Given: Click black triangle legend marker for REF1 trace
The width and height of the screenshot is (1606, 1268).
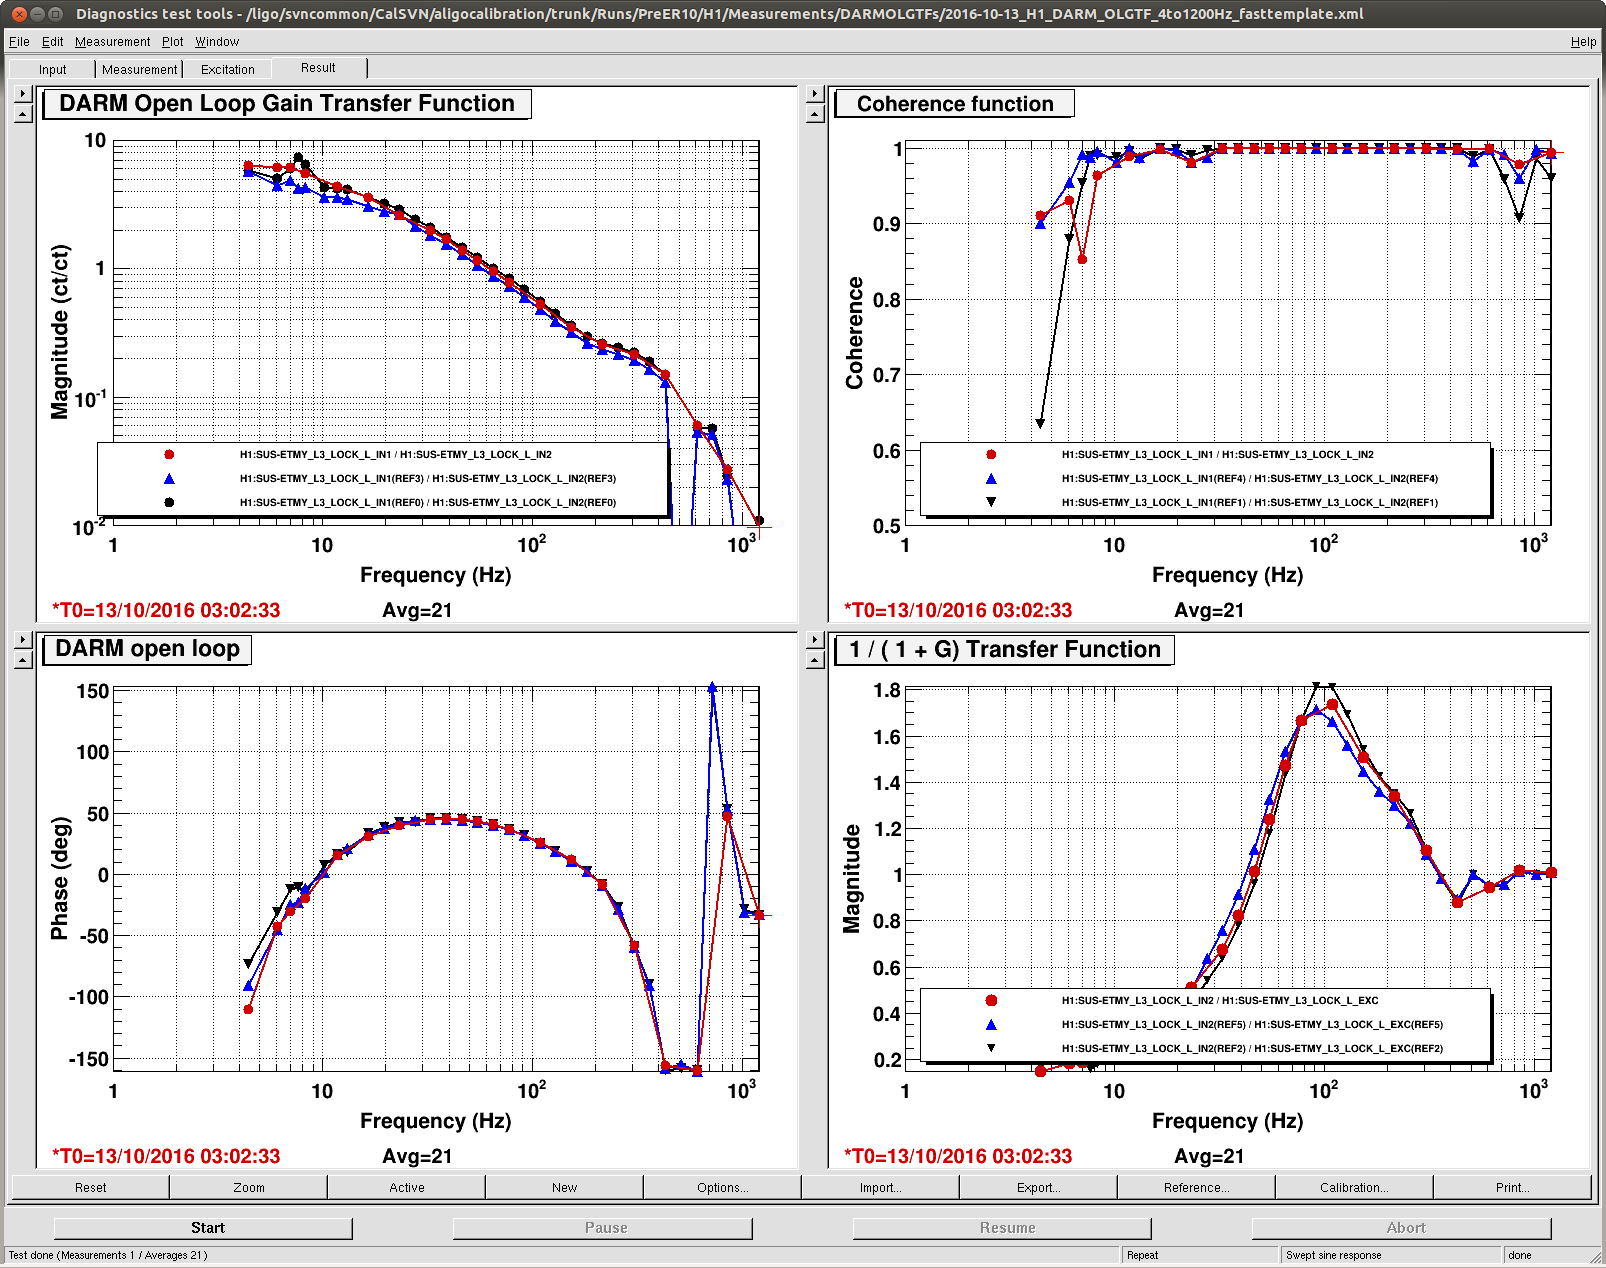Looking at the screenshot, I should point(991,502).
